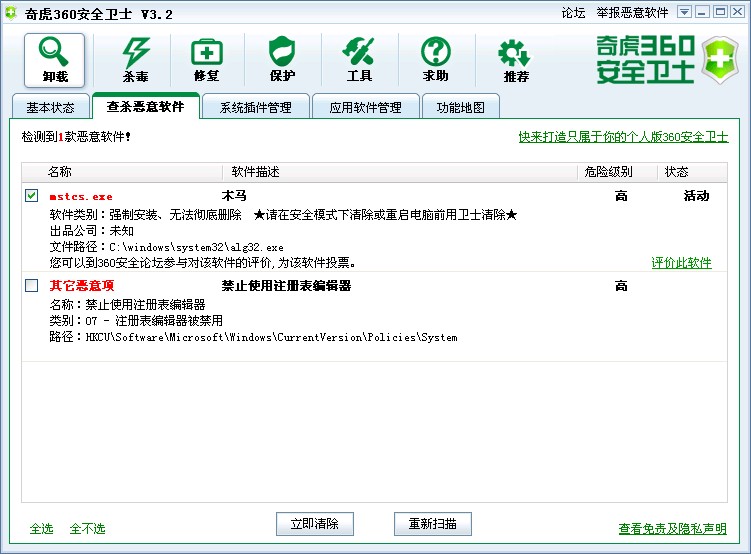Click the 重新扫描 rescan button
The image size is (751, 554).
click(432, 524)
